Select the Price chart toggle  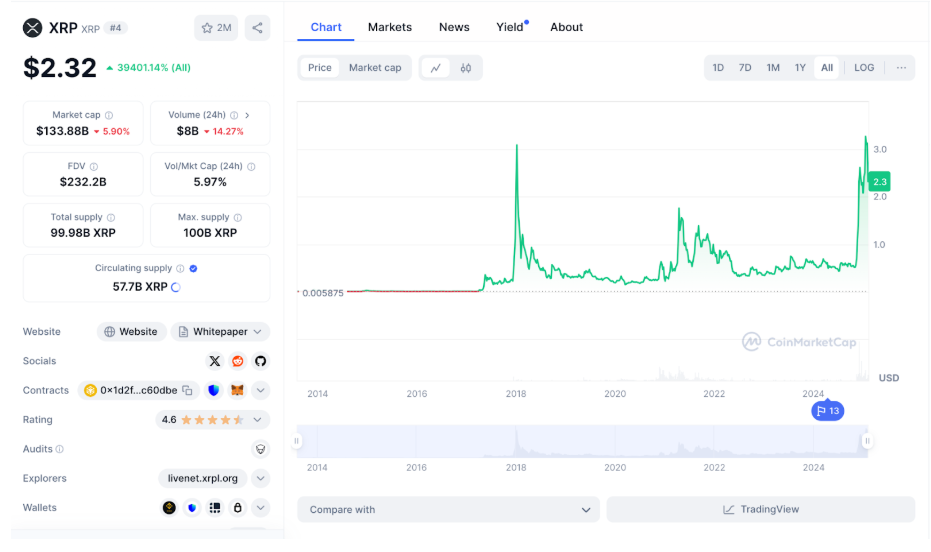(320, 68)
